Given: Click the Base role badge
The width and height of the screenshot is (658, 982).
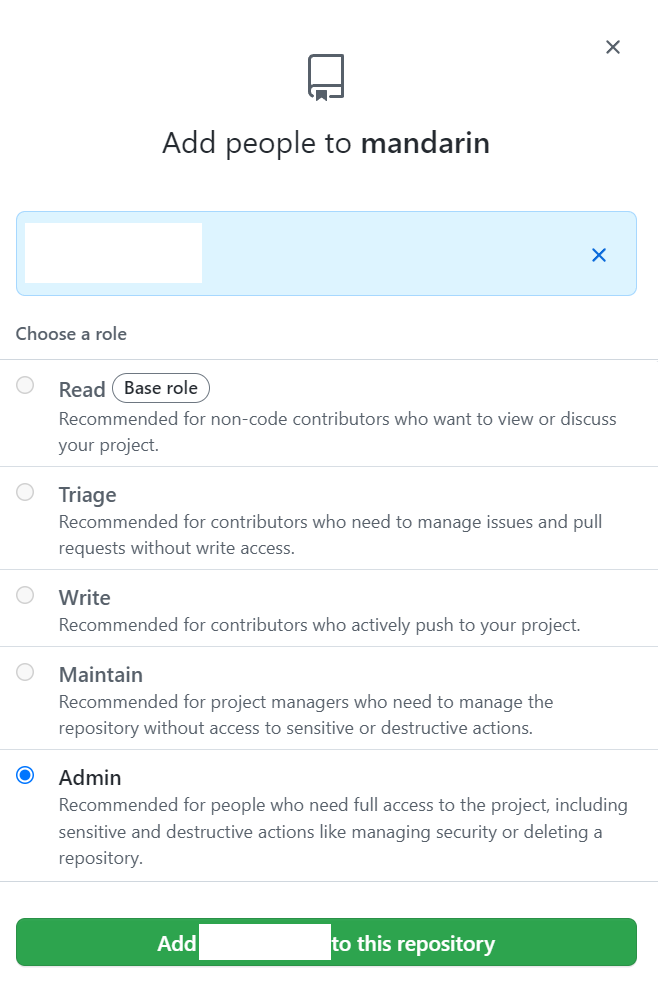Looking at the screenshot, I should [x=161, y=388].
